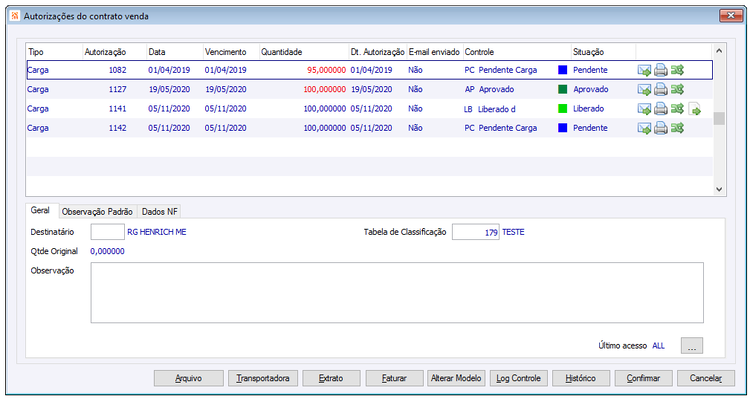Image resolution: width=750 pixels, height=399 pixels.
Task: Click the blue status swatch for authorization 1142
Action: [x=562, y=128]
